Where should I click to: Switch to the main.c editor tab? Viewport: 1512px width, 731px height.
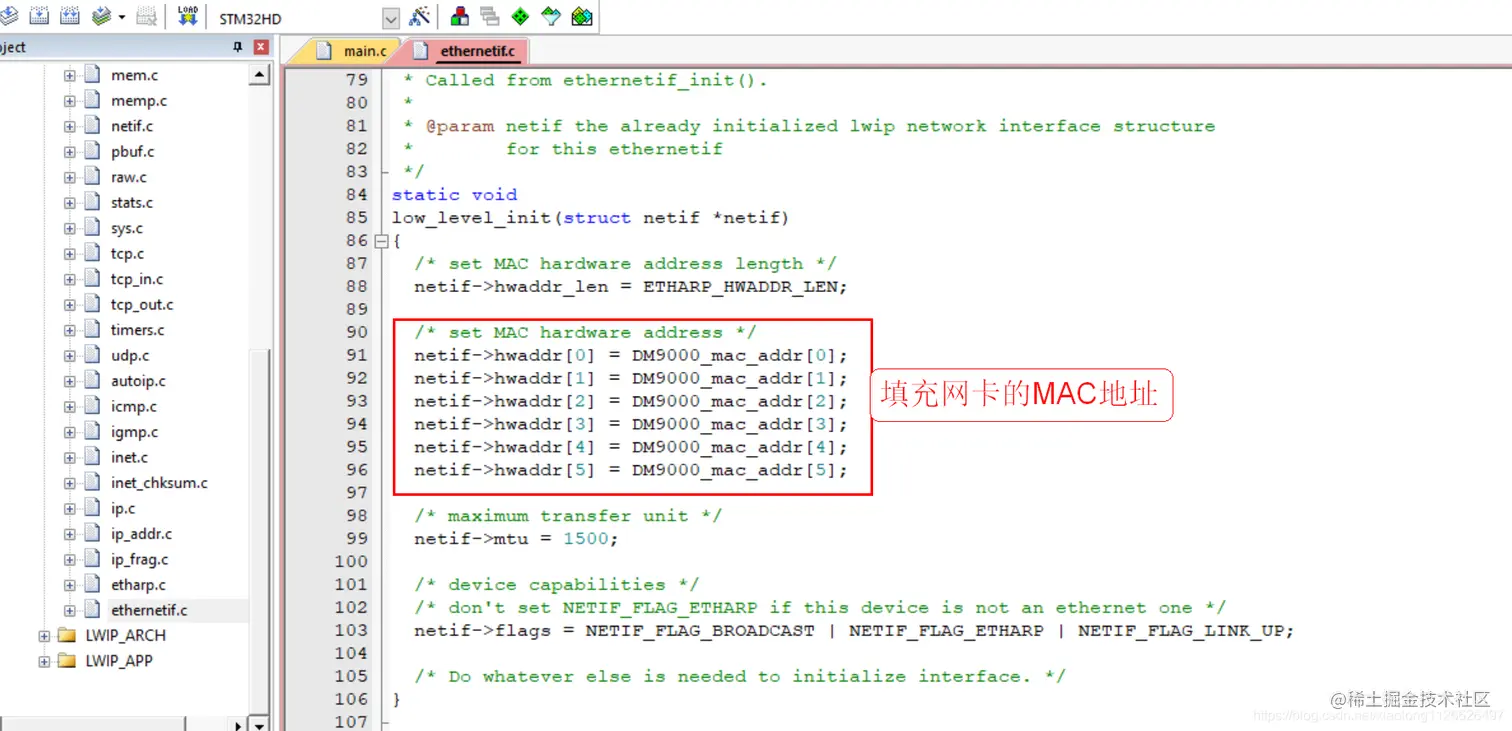(352, 51)
